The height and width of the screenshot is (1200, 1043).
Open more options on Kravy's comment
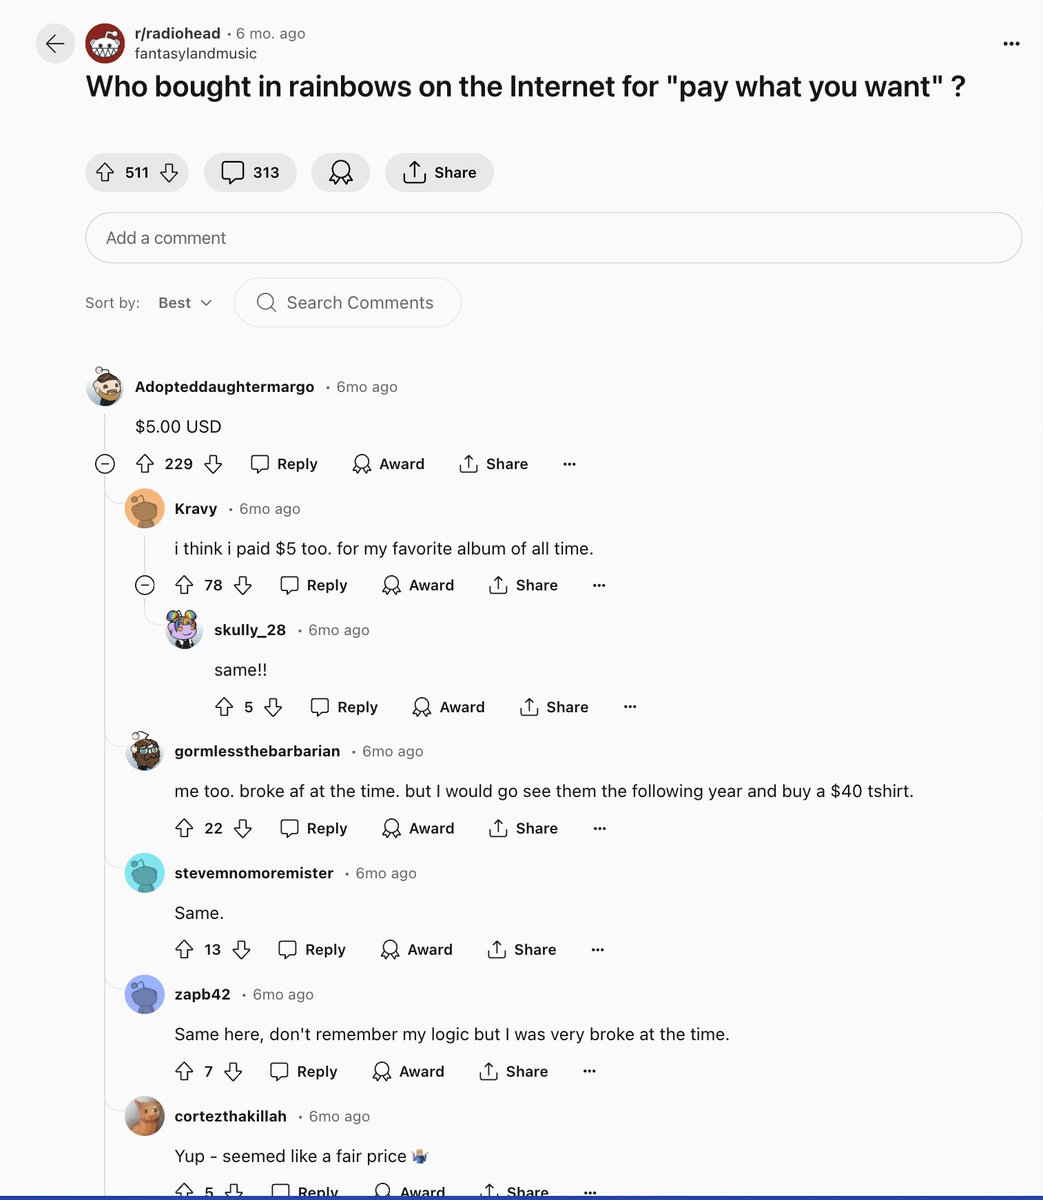point(599,585)
